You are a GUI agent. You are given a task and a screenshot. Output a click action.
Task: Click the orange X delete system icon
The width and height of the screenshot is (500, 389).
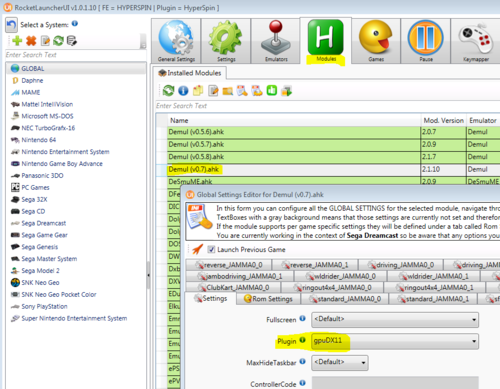[x=31, y=41]
